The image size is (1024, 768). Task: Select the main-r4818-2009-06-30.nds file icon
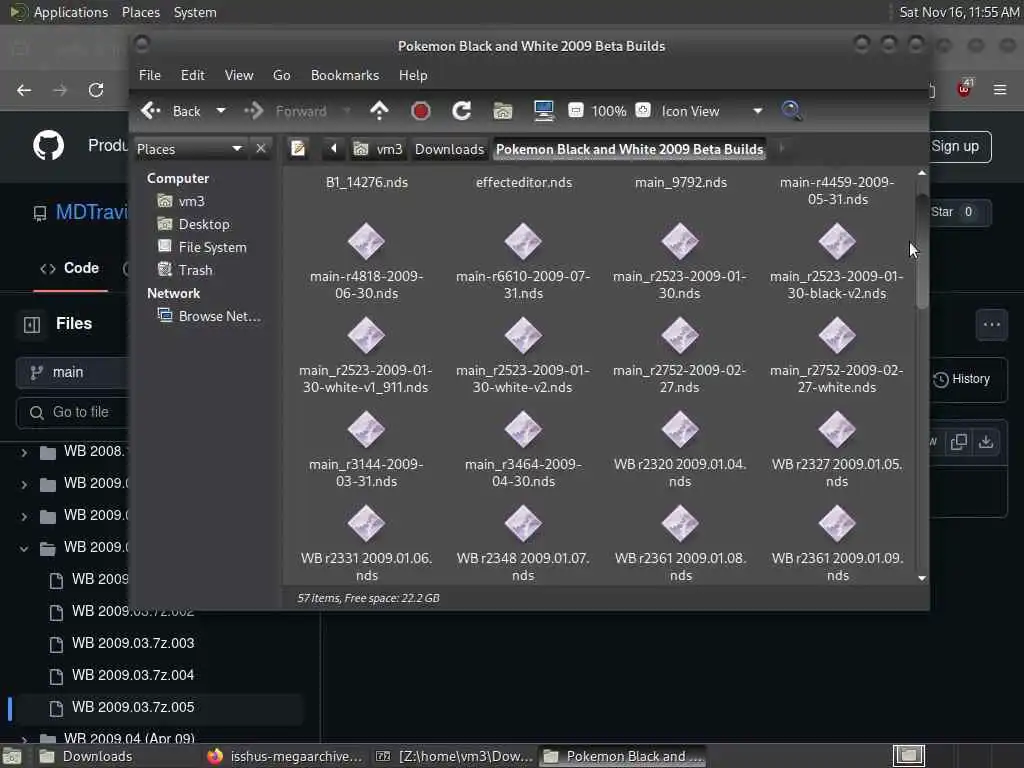[366, 241]
